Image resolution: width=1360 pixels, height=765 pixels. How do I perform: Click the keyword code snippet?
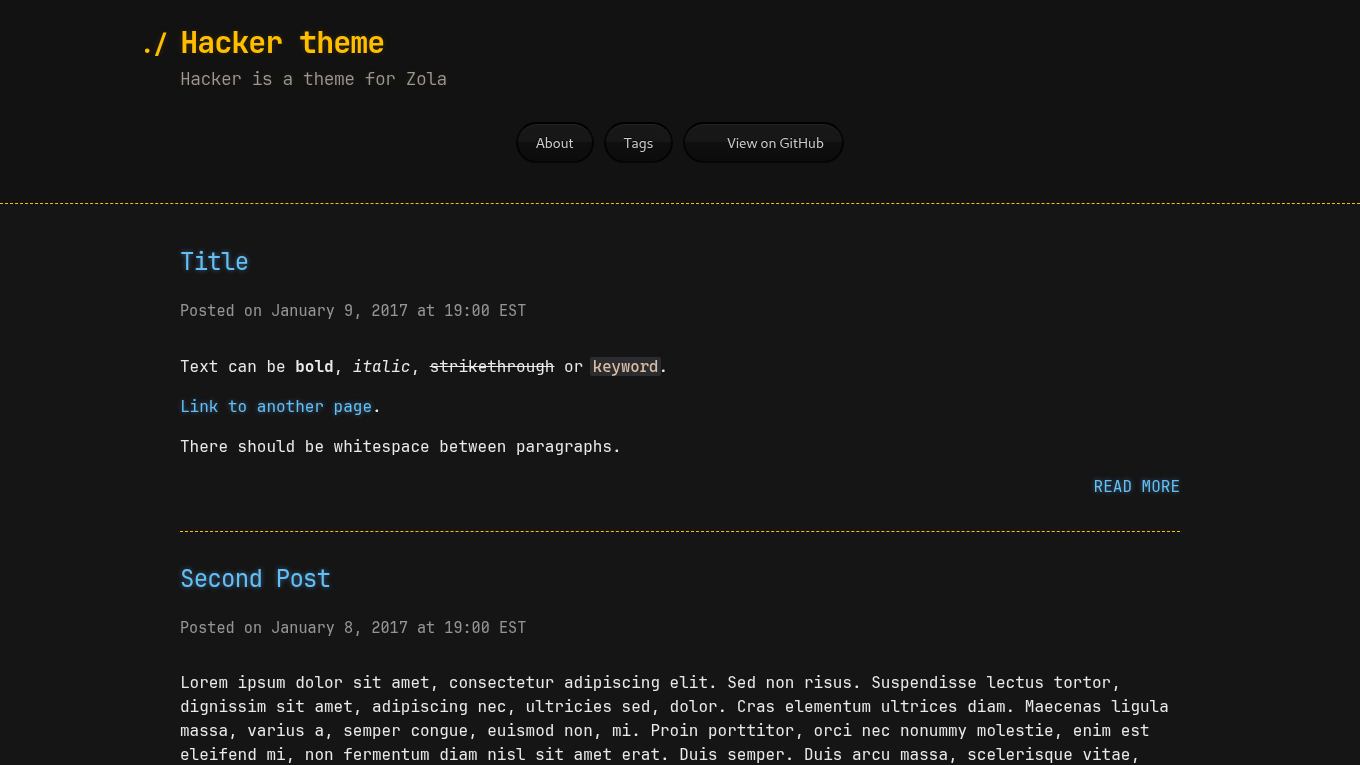625,366
